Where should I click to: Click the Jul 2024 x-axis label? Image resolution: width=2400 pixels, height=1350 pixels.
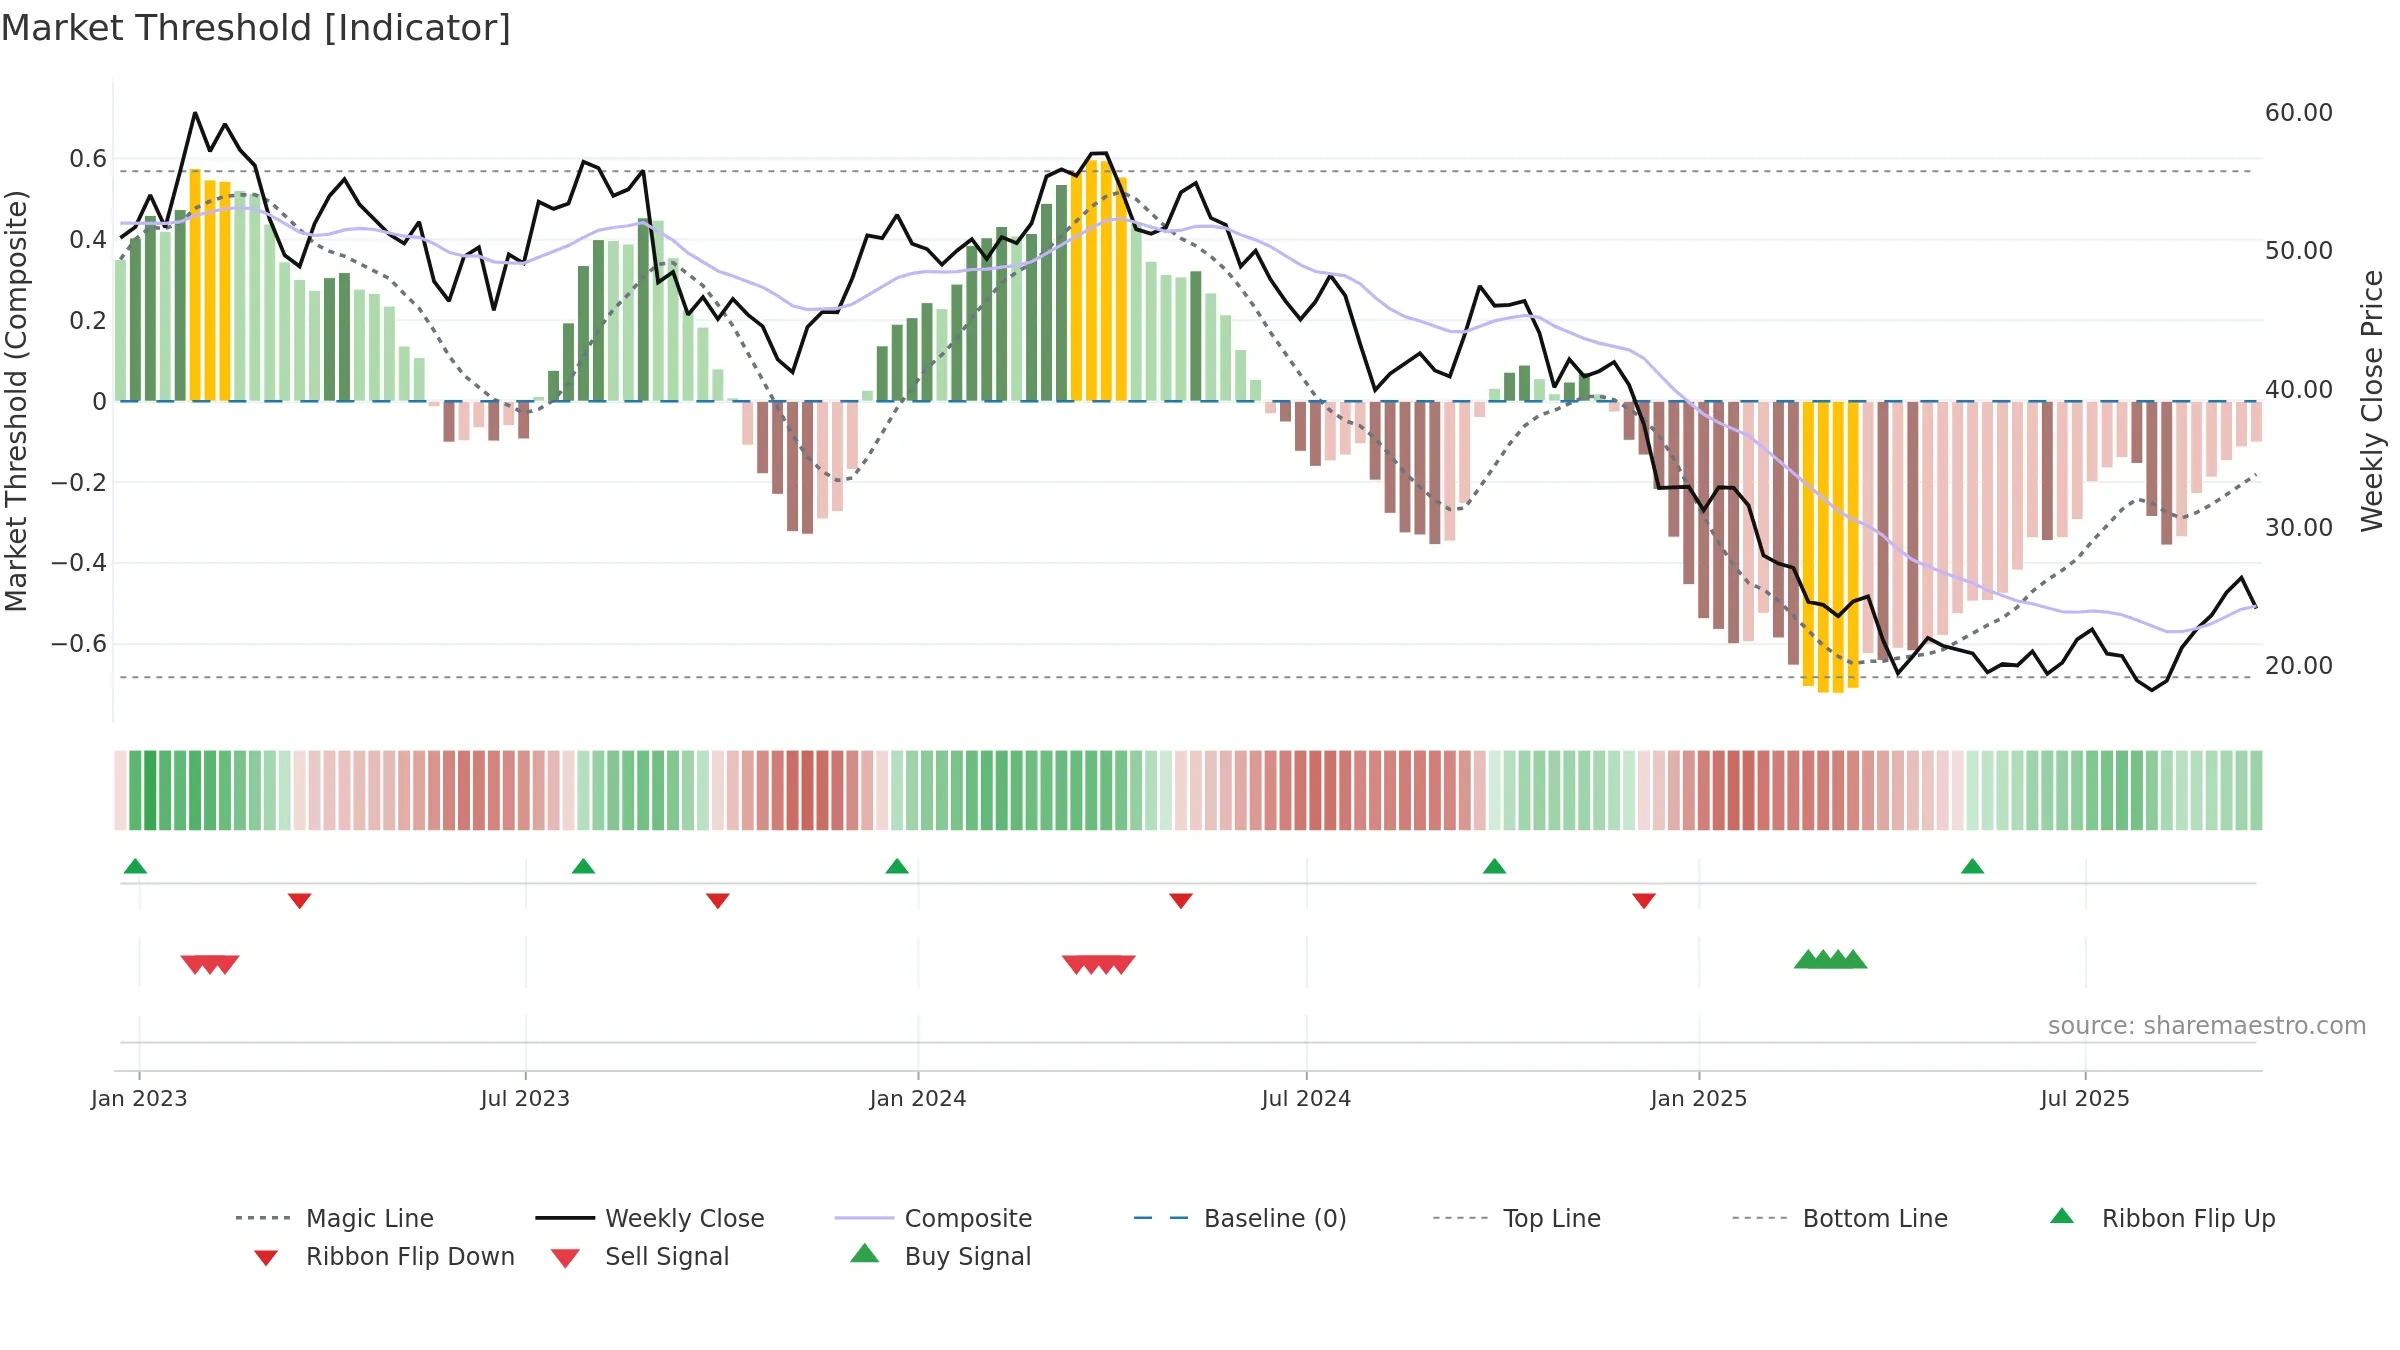1306,1098
